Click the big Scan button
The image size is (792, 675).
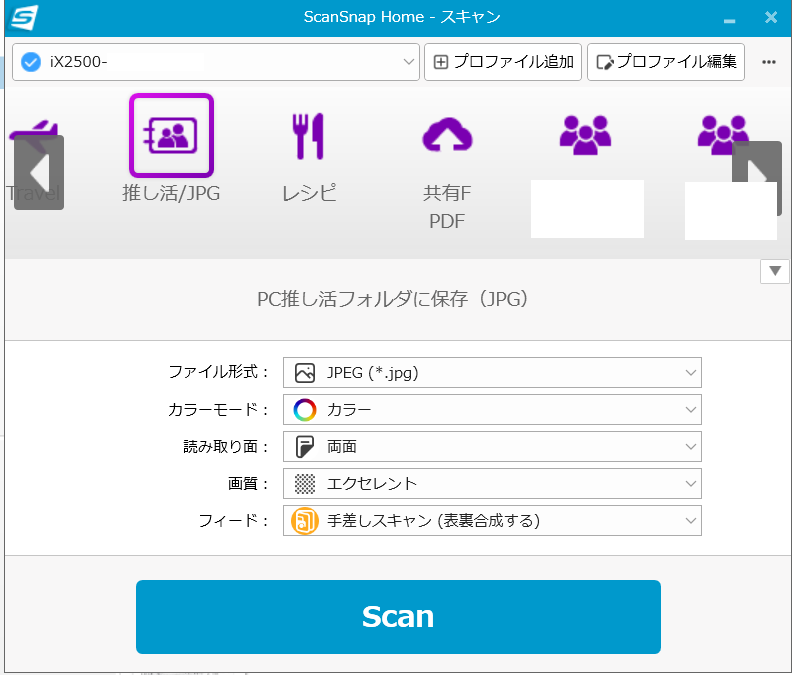point(398,617)
